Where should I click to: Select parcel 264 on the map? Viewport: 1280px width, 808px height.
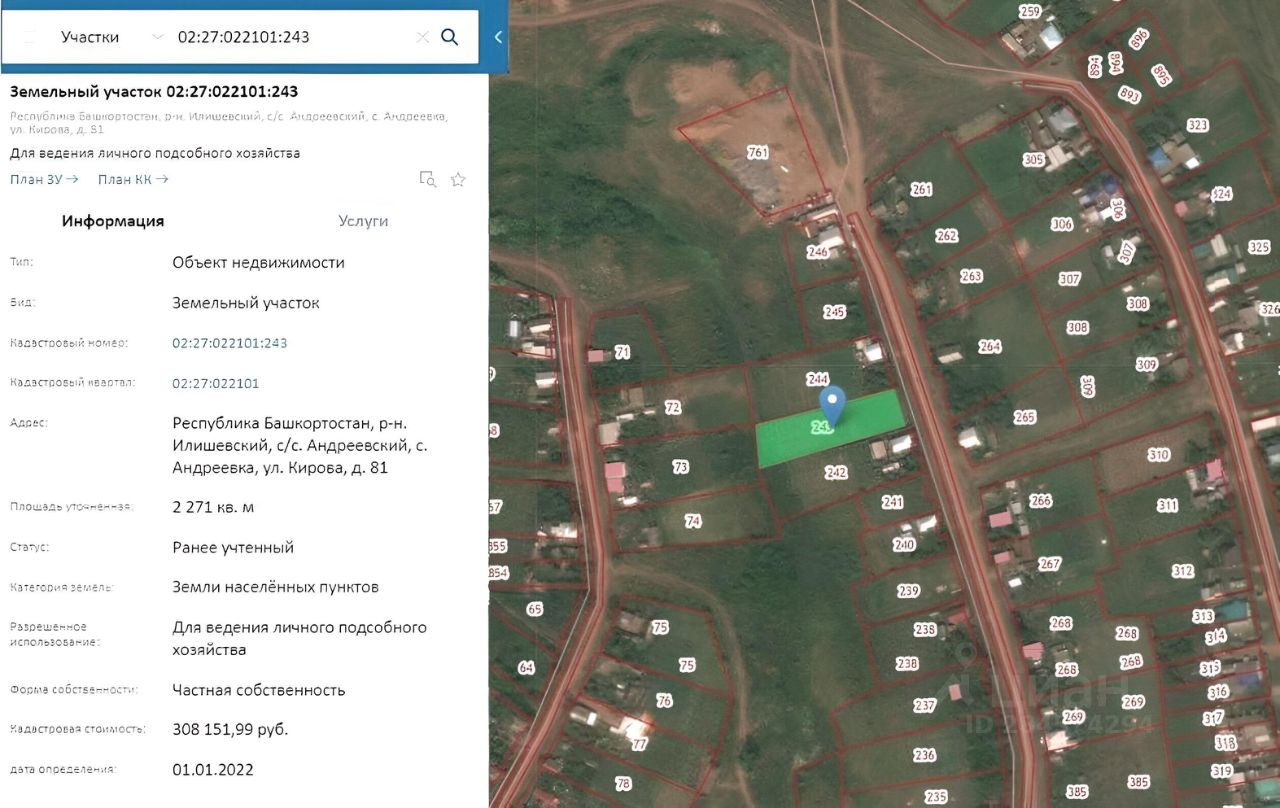989,346
